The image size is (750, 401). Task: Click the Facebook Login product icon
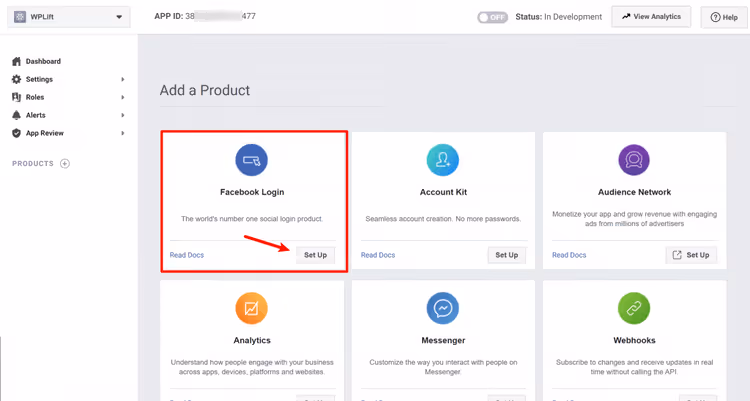pyautogui.click(x=252, y=160)
